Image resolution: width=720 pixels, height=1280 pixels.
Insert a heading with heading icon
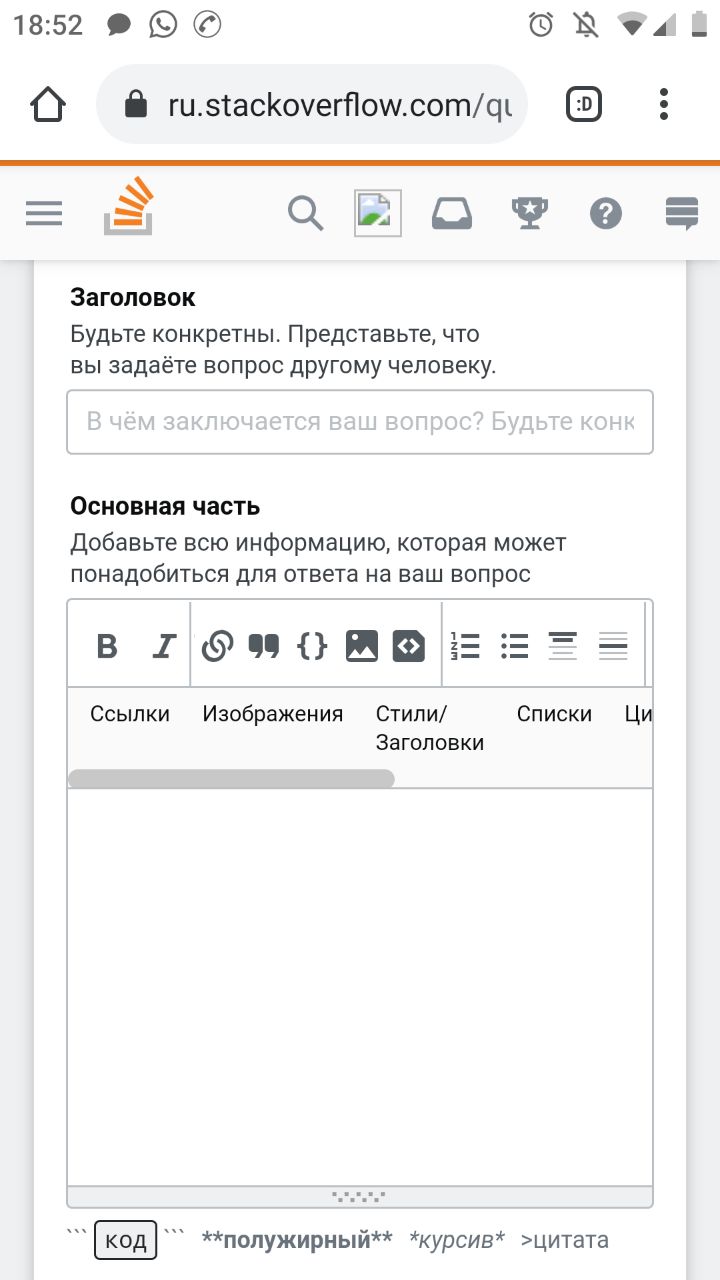[x=563, y=646]
